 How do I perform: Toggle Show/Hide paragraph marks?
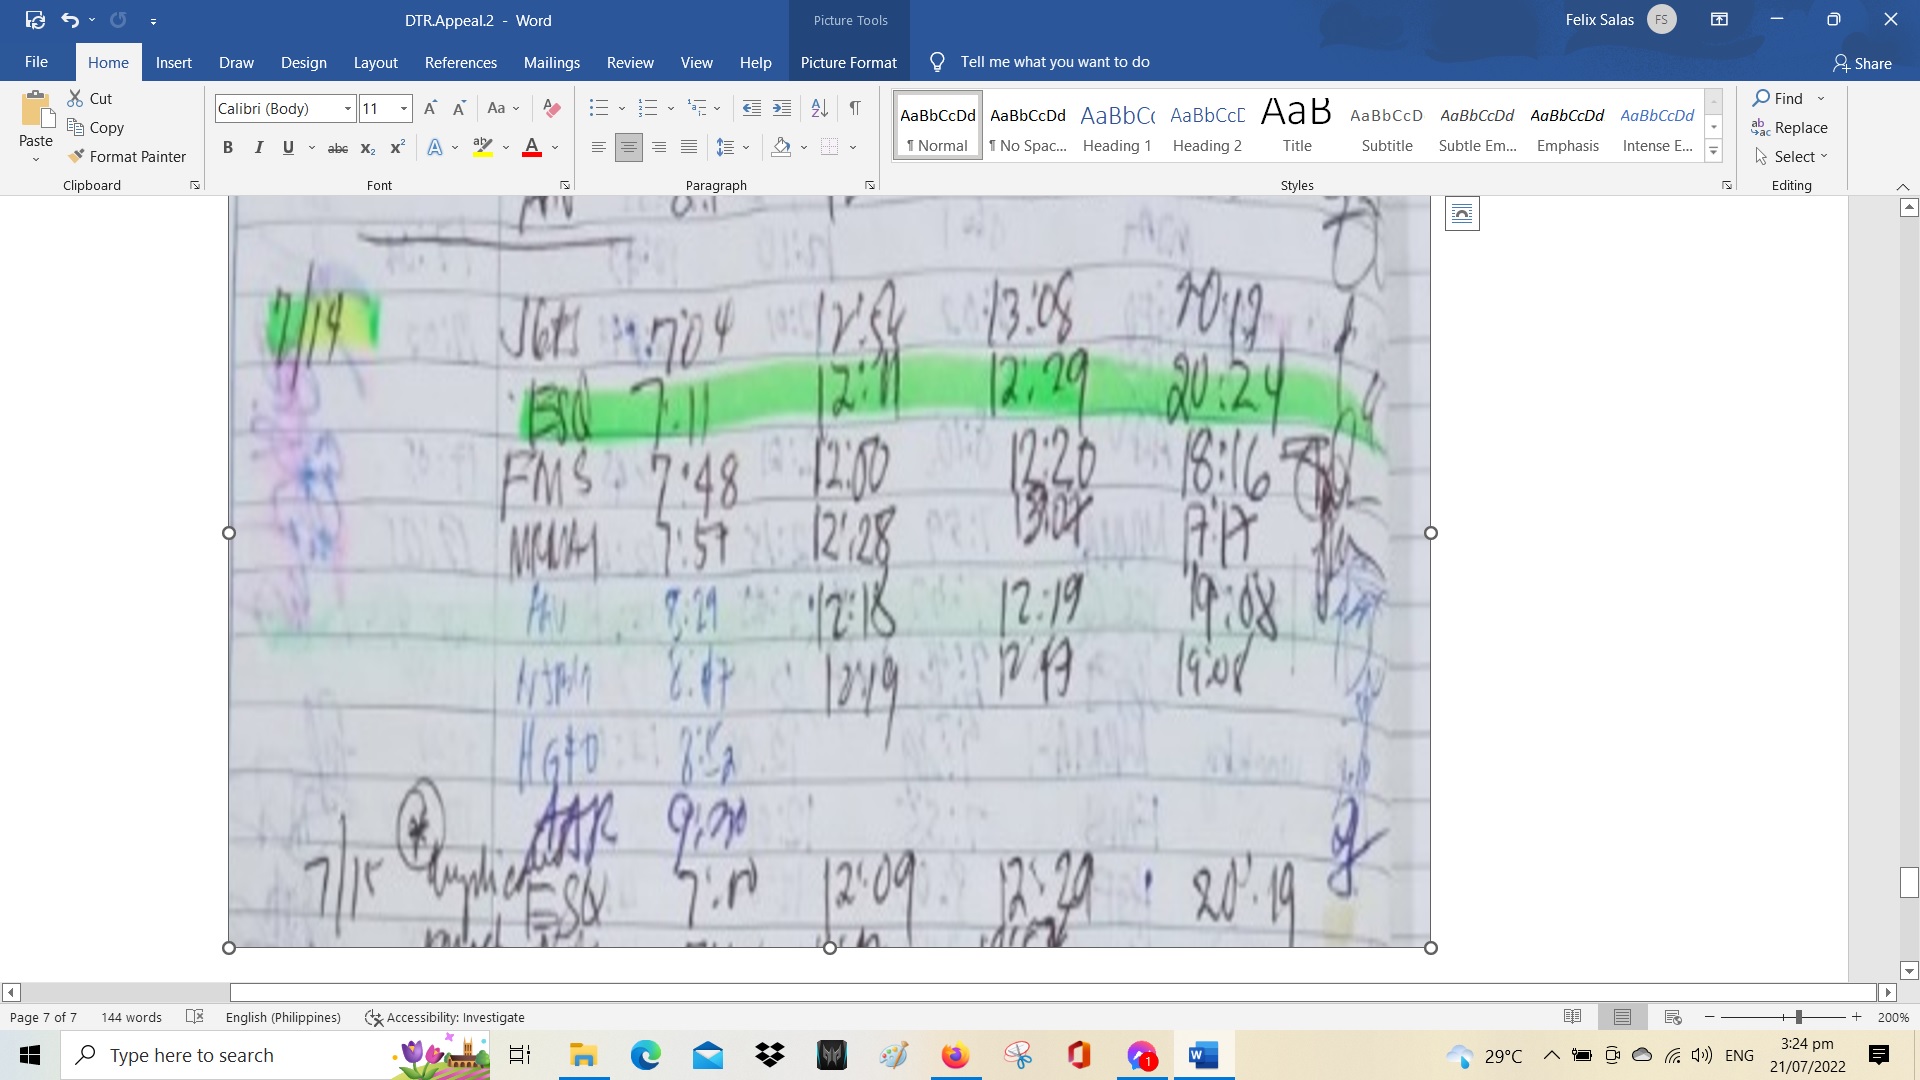point(855,108)
